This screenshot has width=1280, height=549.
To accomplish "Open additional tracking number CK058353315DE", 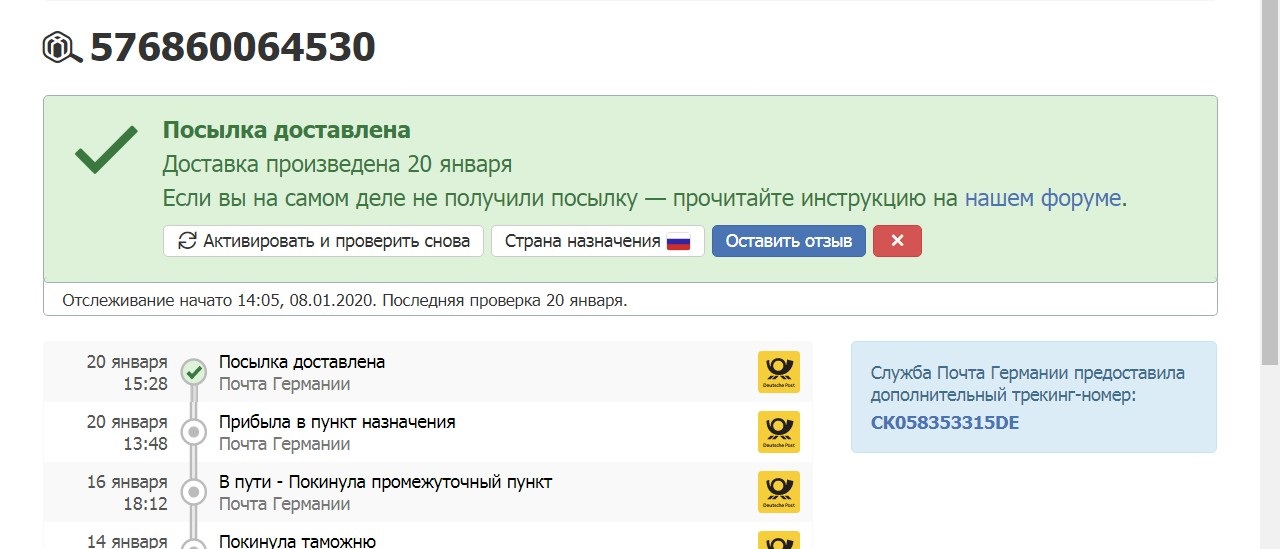I will pyautogui.click(x=945, y=422).
